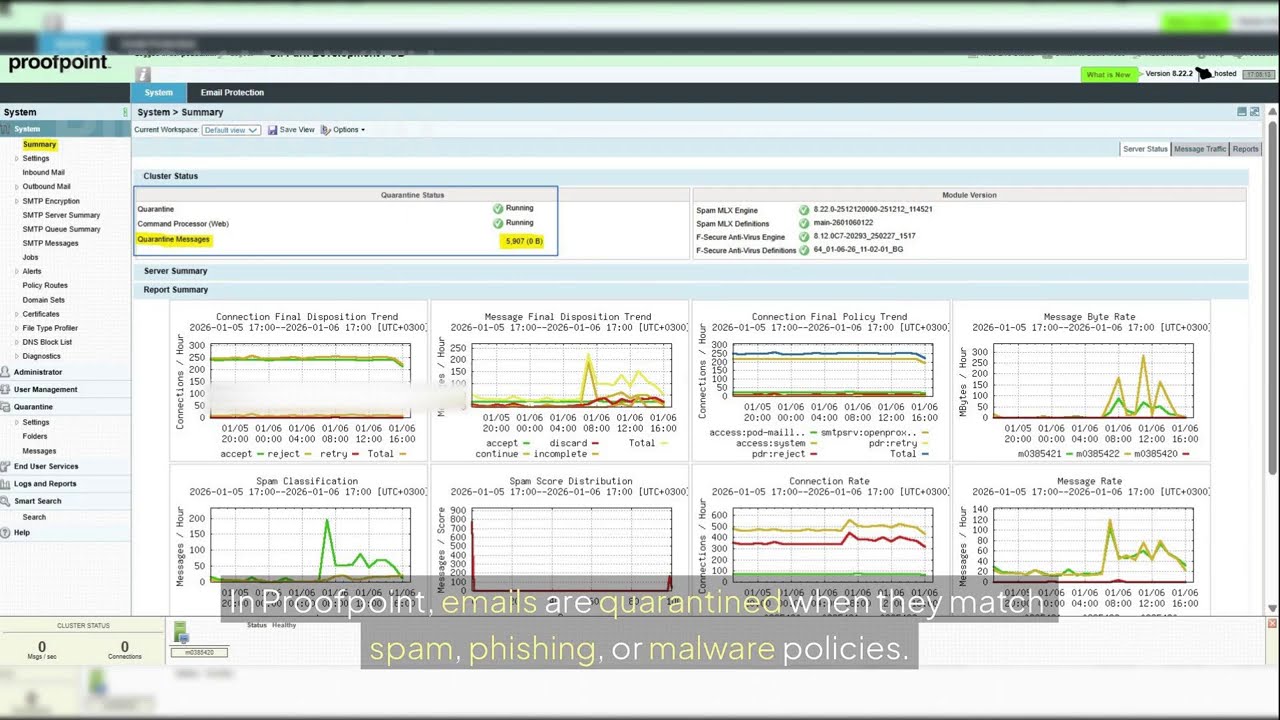Expand the File Type Profiler node
The width and height of the screenshot is (1280, 720).
pyautogui.click(x=16, y=328)
